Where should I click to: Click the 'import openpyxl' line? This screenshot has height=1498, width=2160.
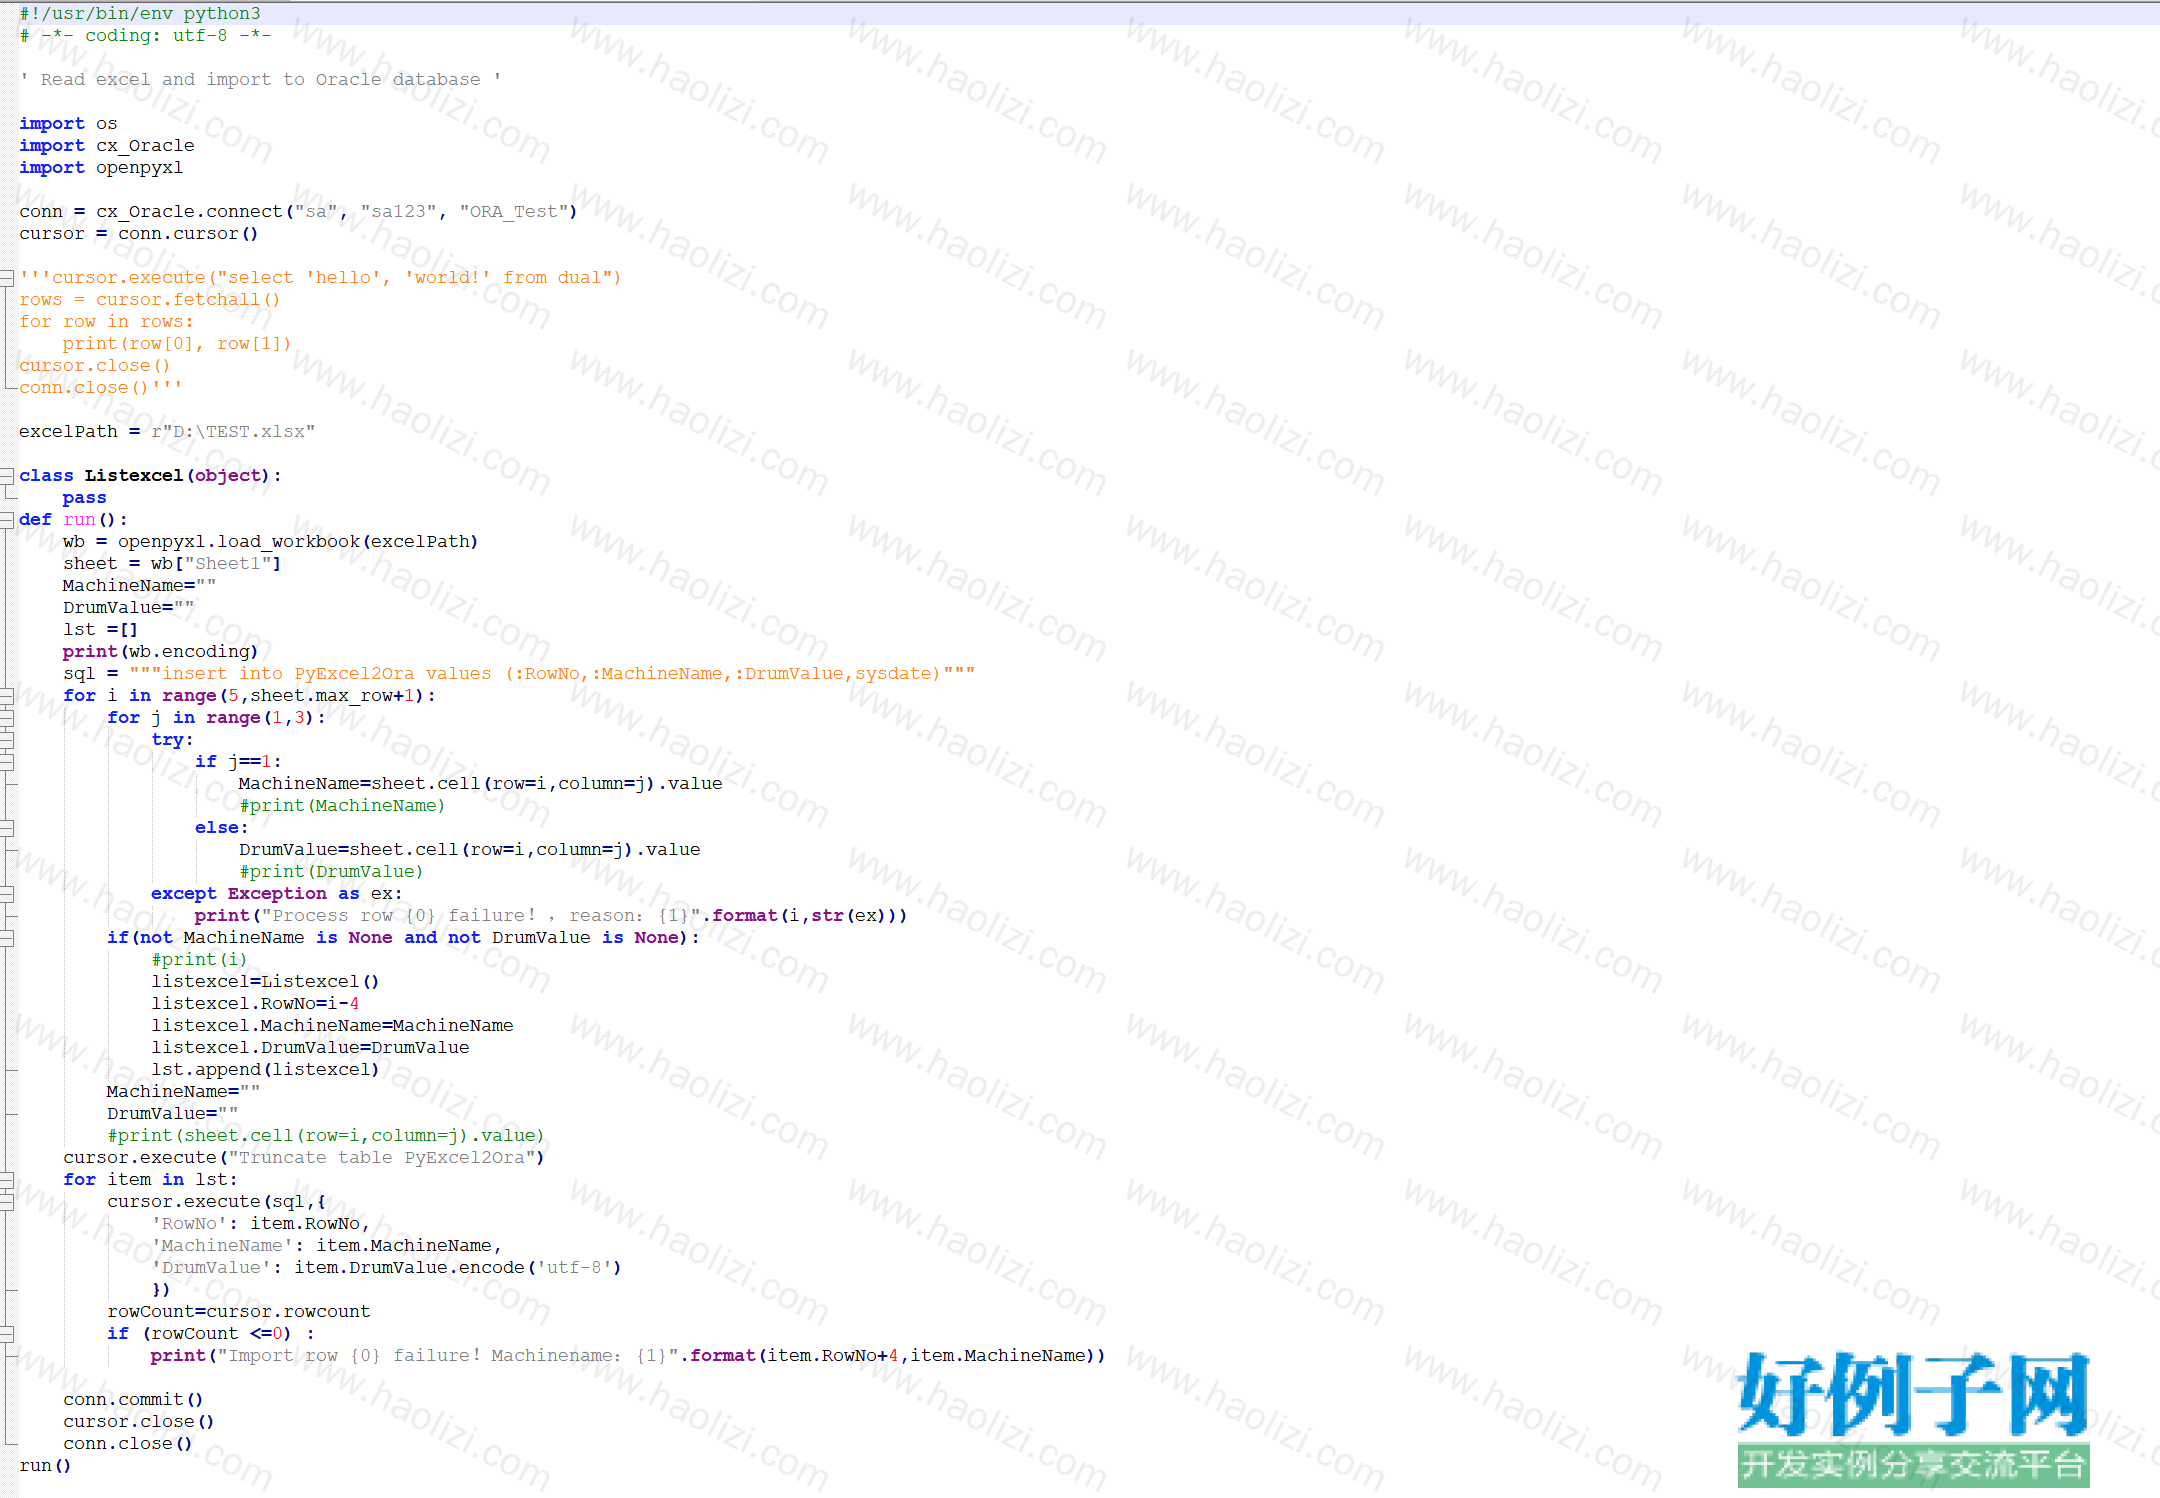[101, 167]
